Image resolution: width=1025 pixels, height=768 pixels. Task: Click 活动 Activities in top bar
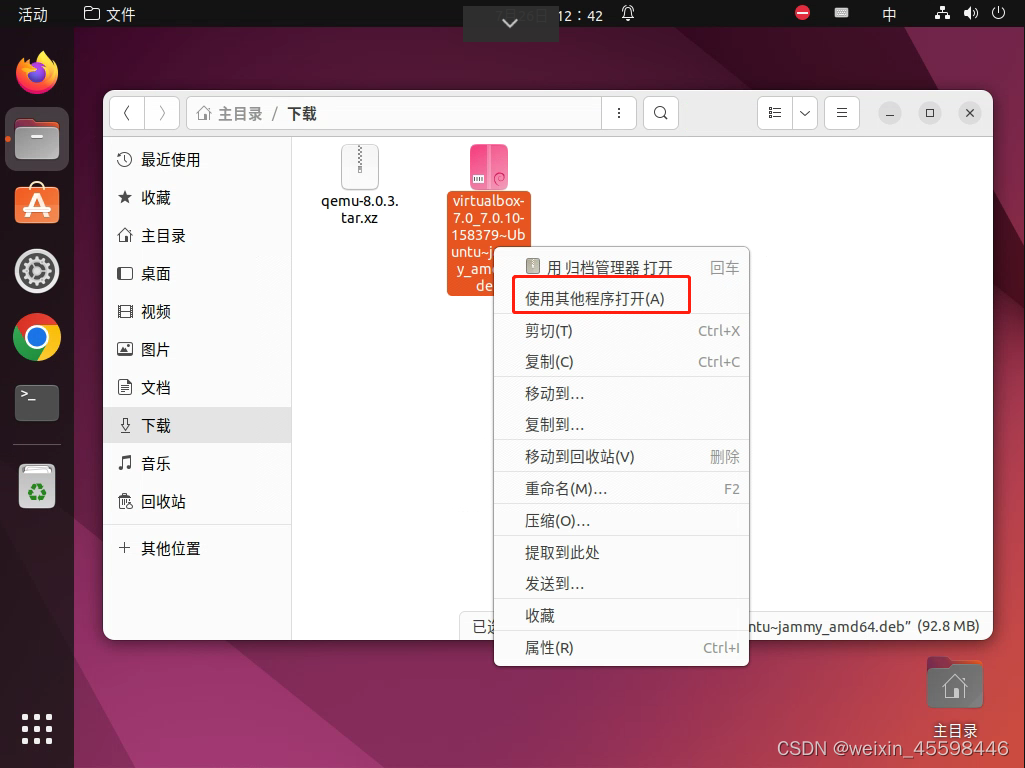33,14
